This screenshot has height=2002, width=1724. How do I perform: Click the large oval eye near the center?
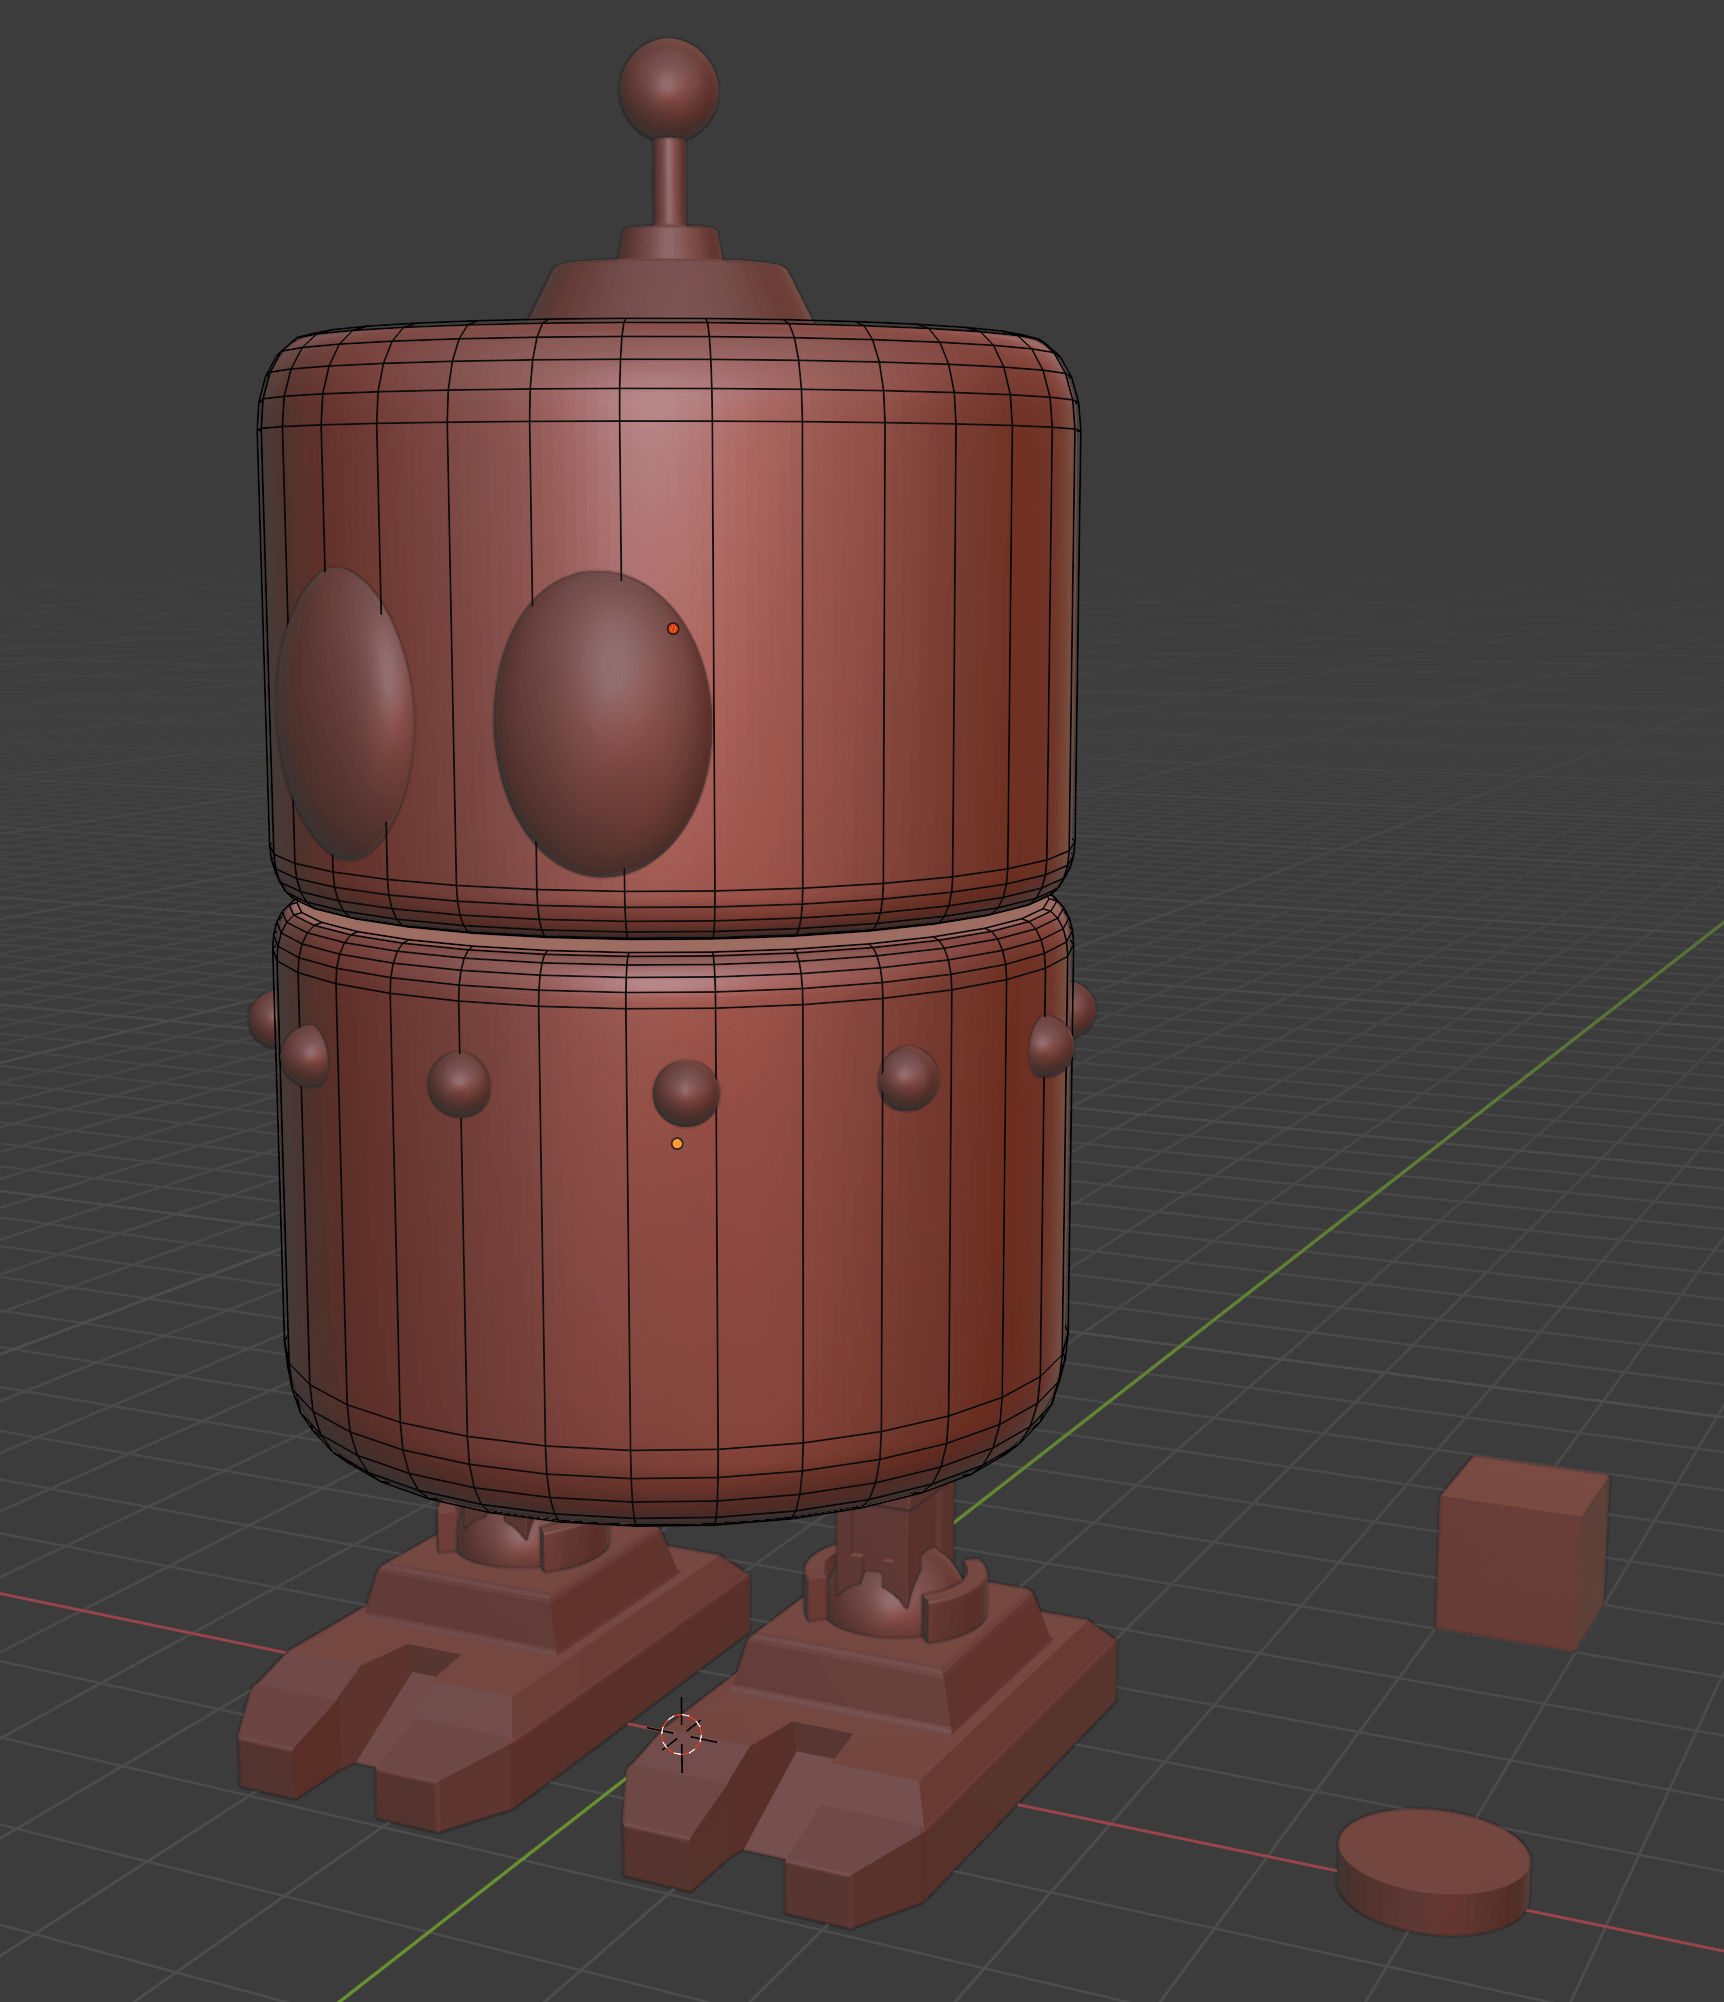coord(603,723)
